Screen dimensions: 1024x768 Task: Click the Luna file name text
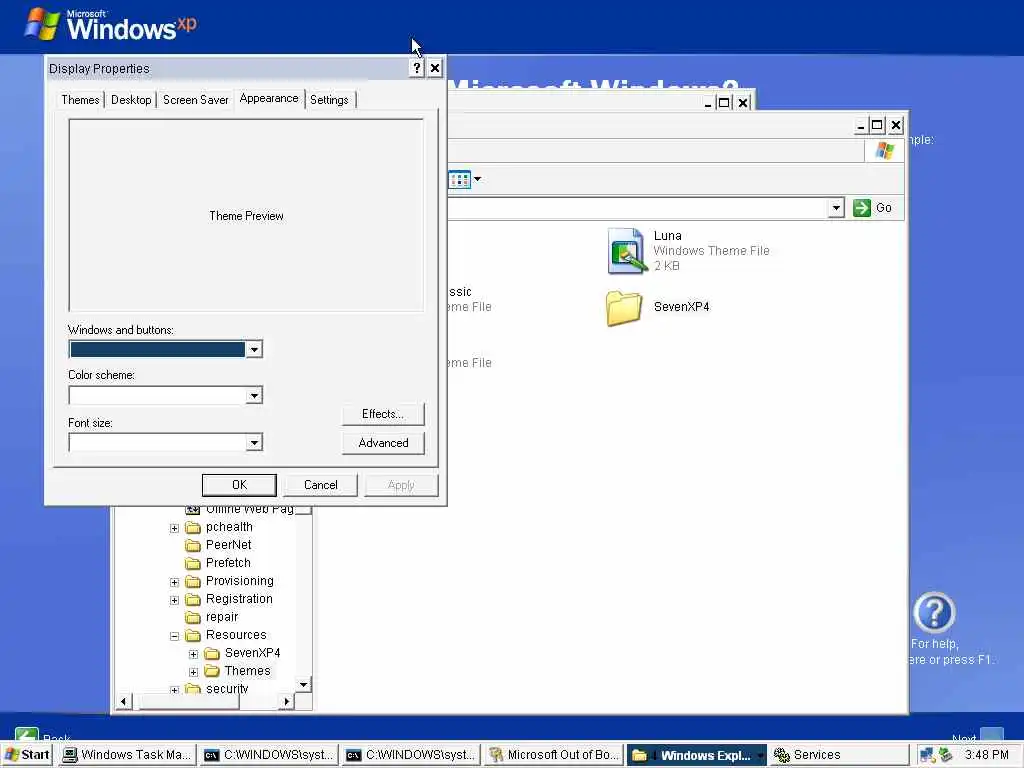667,236
